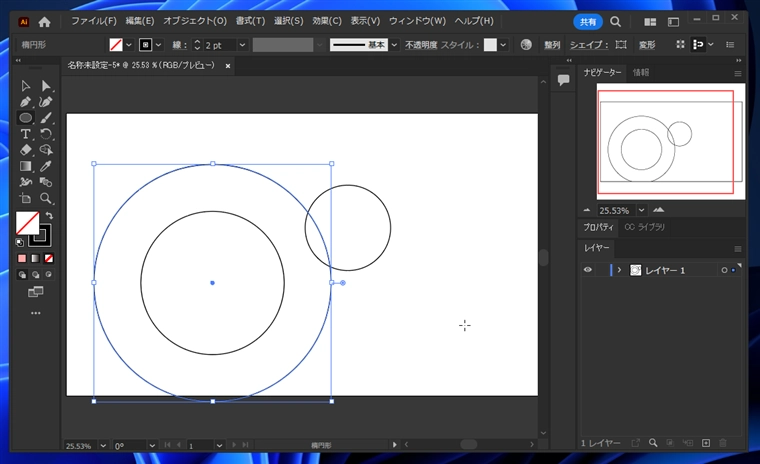Switch to 情報 panel tab

click(x=640, y=72)
